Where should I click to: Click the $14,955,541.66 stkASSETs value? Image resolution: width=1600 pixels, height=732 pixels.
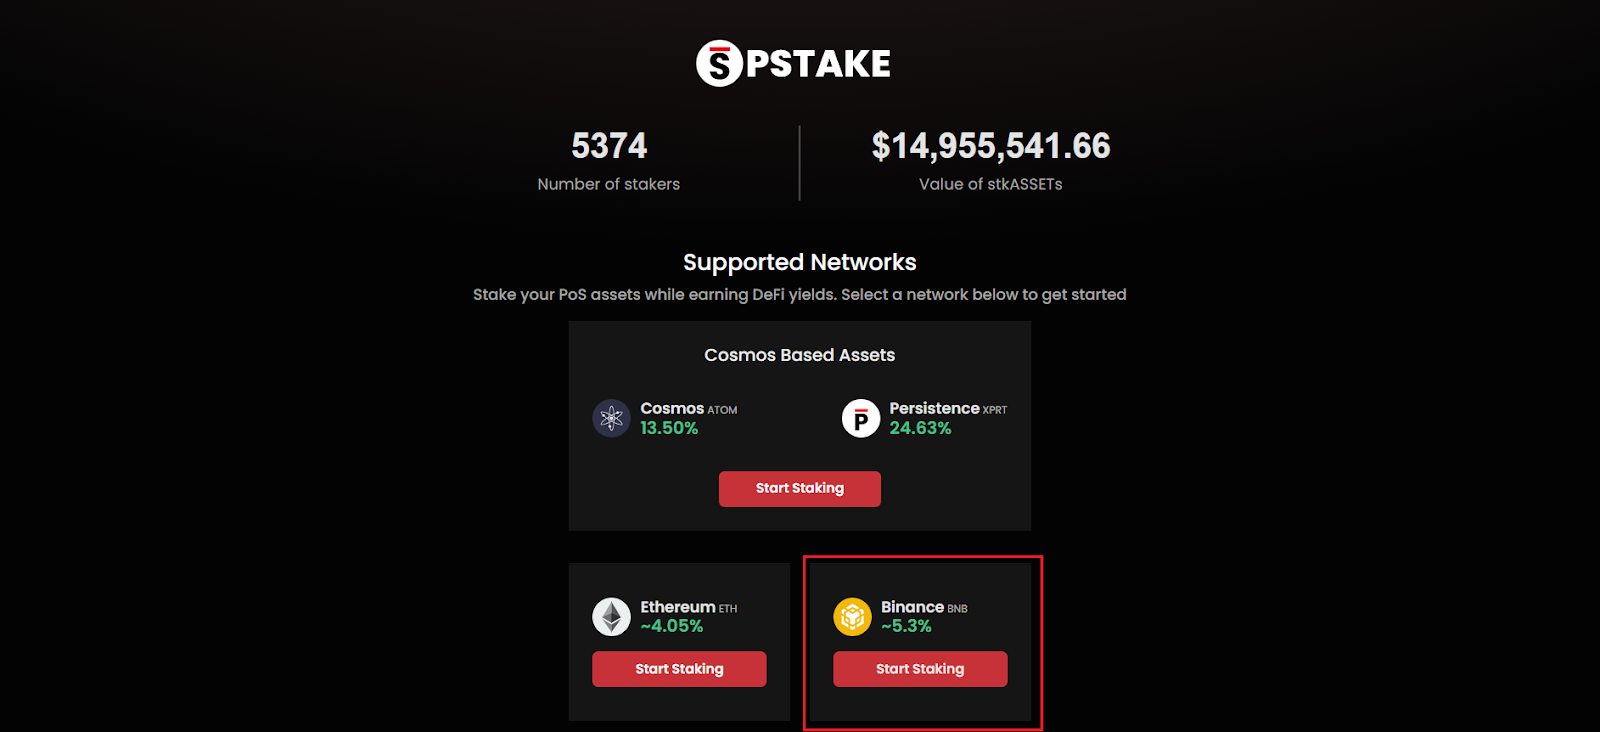[991, 146]
